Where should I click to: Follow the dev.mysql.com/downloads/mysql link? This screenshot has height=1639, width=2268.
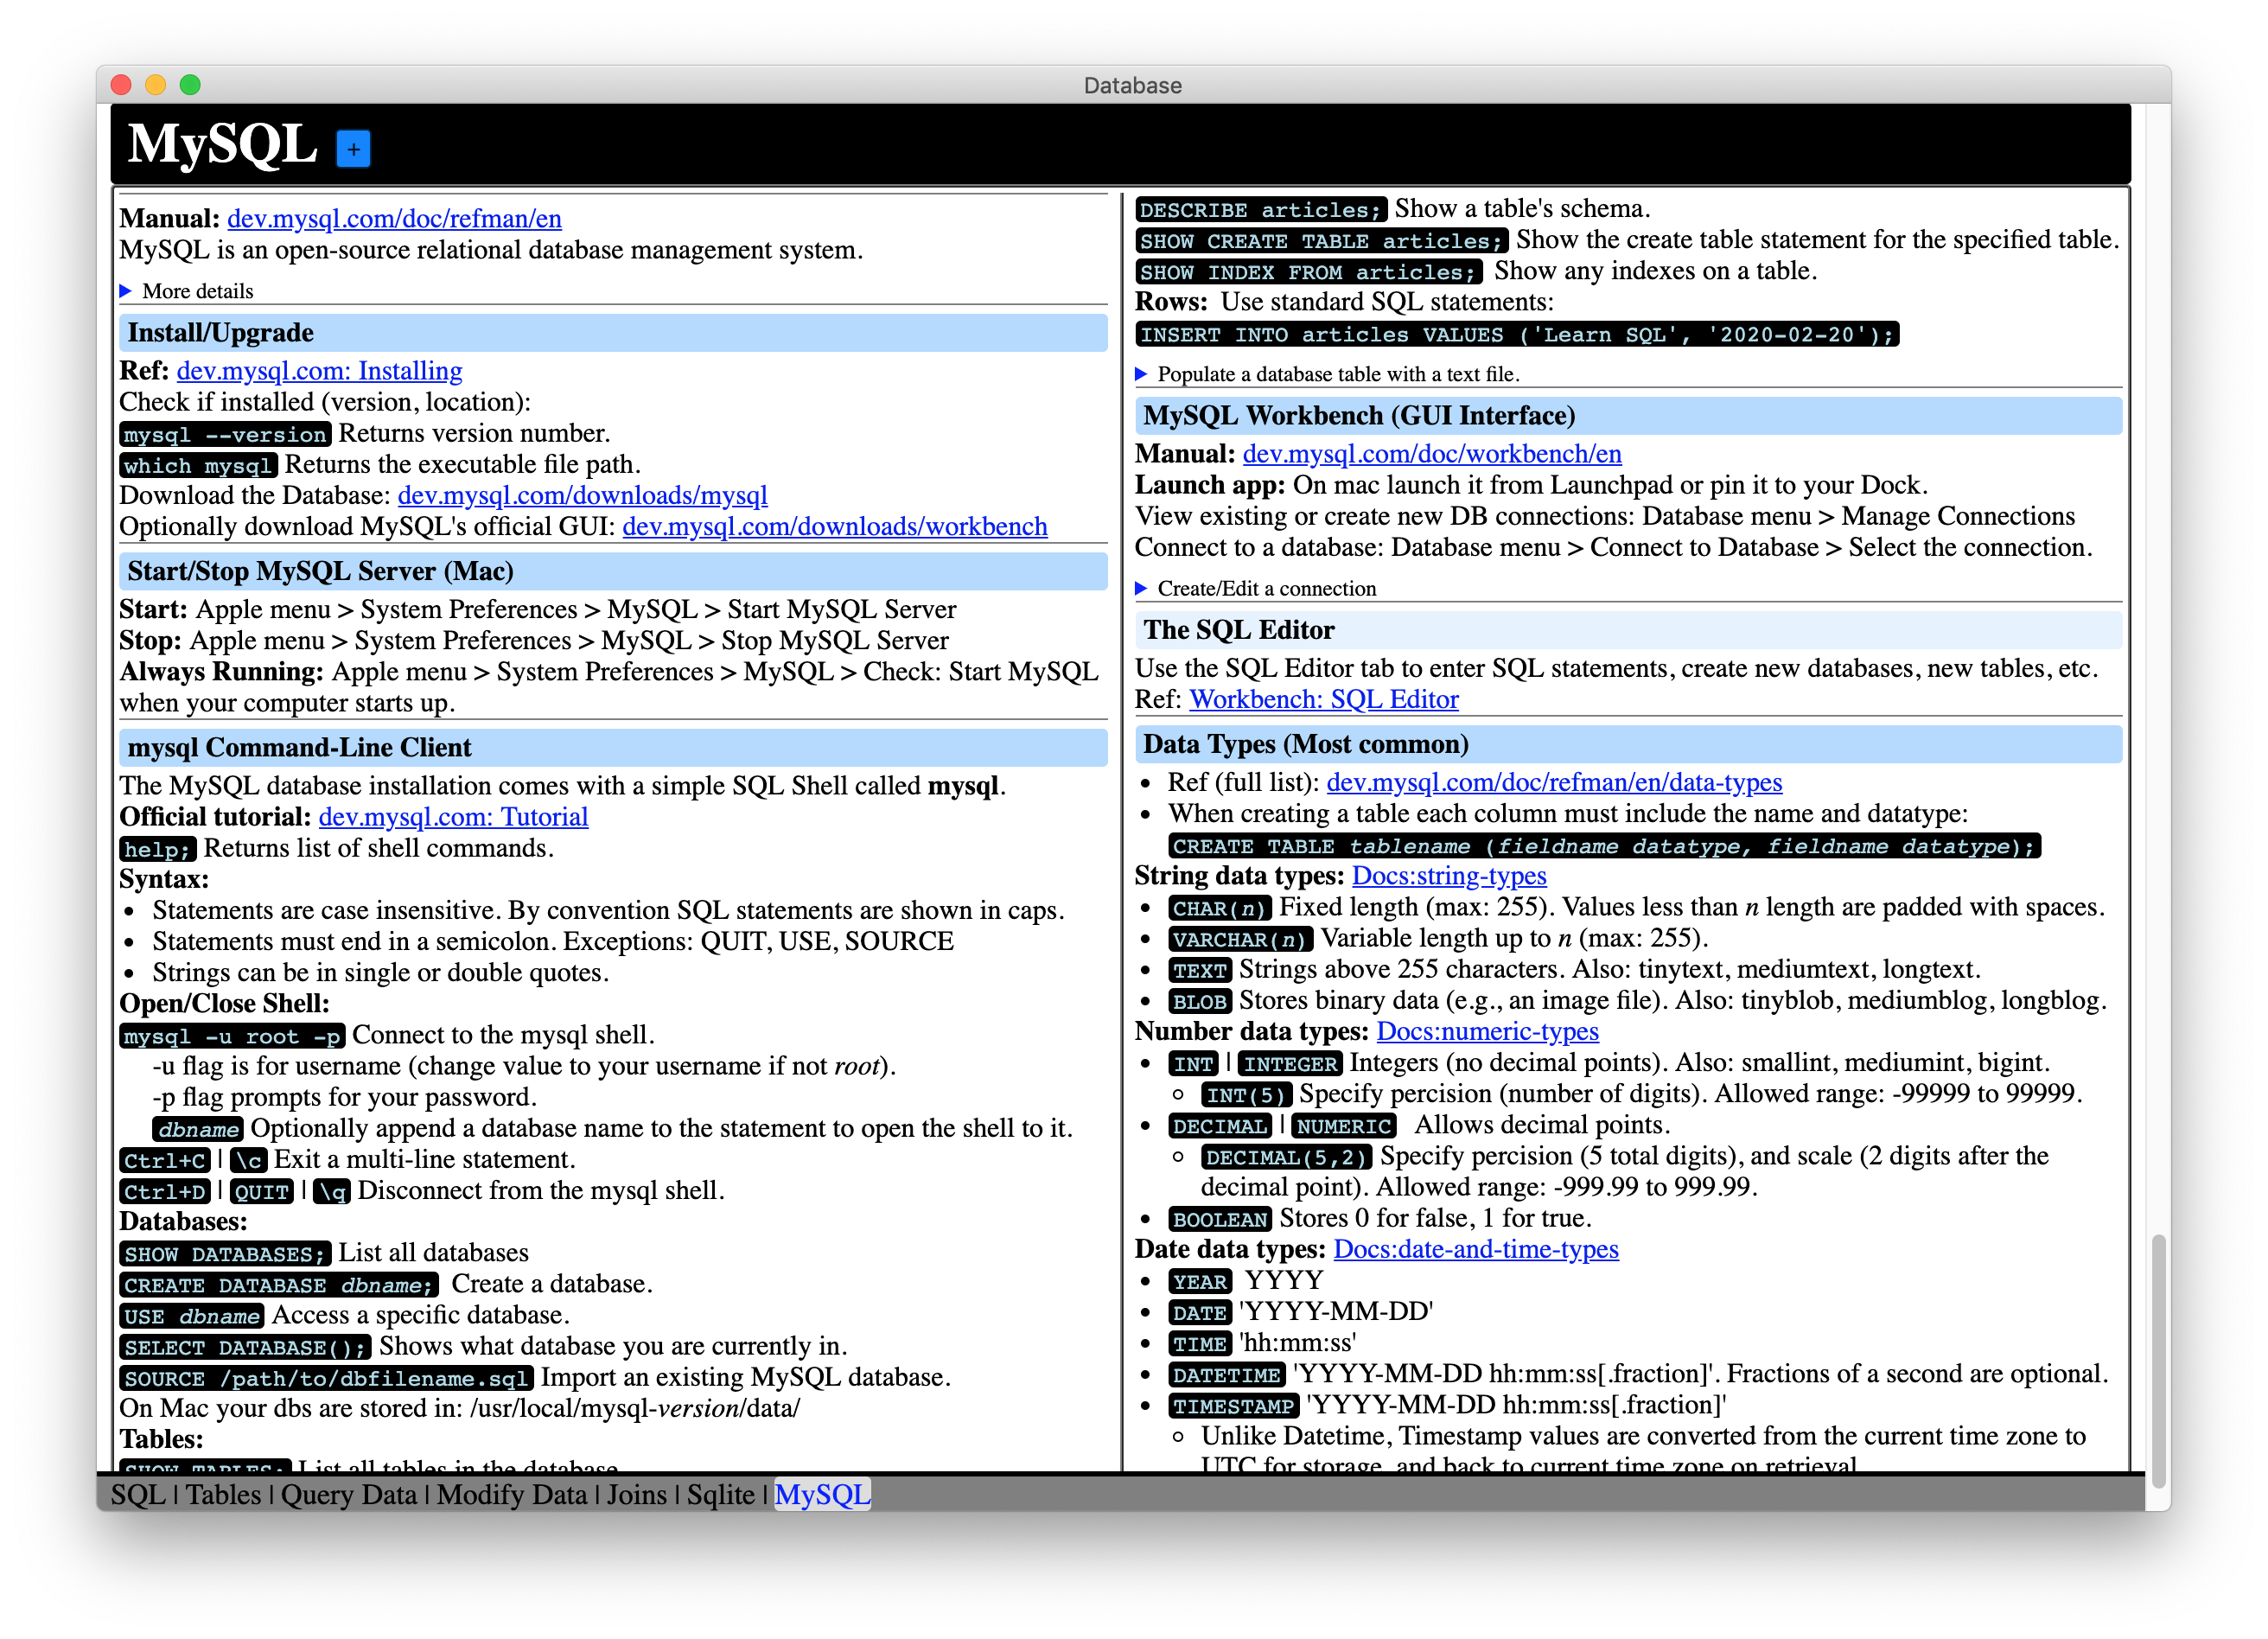tap(582, 495)
